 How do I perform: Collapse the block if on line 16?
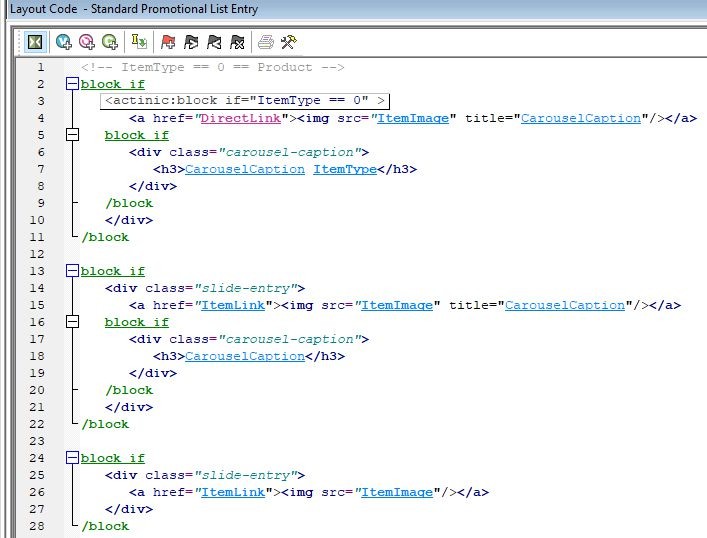72,322
